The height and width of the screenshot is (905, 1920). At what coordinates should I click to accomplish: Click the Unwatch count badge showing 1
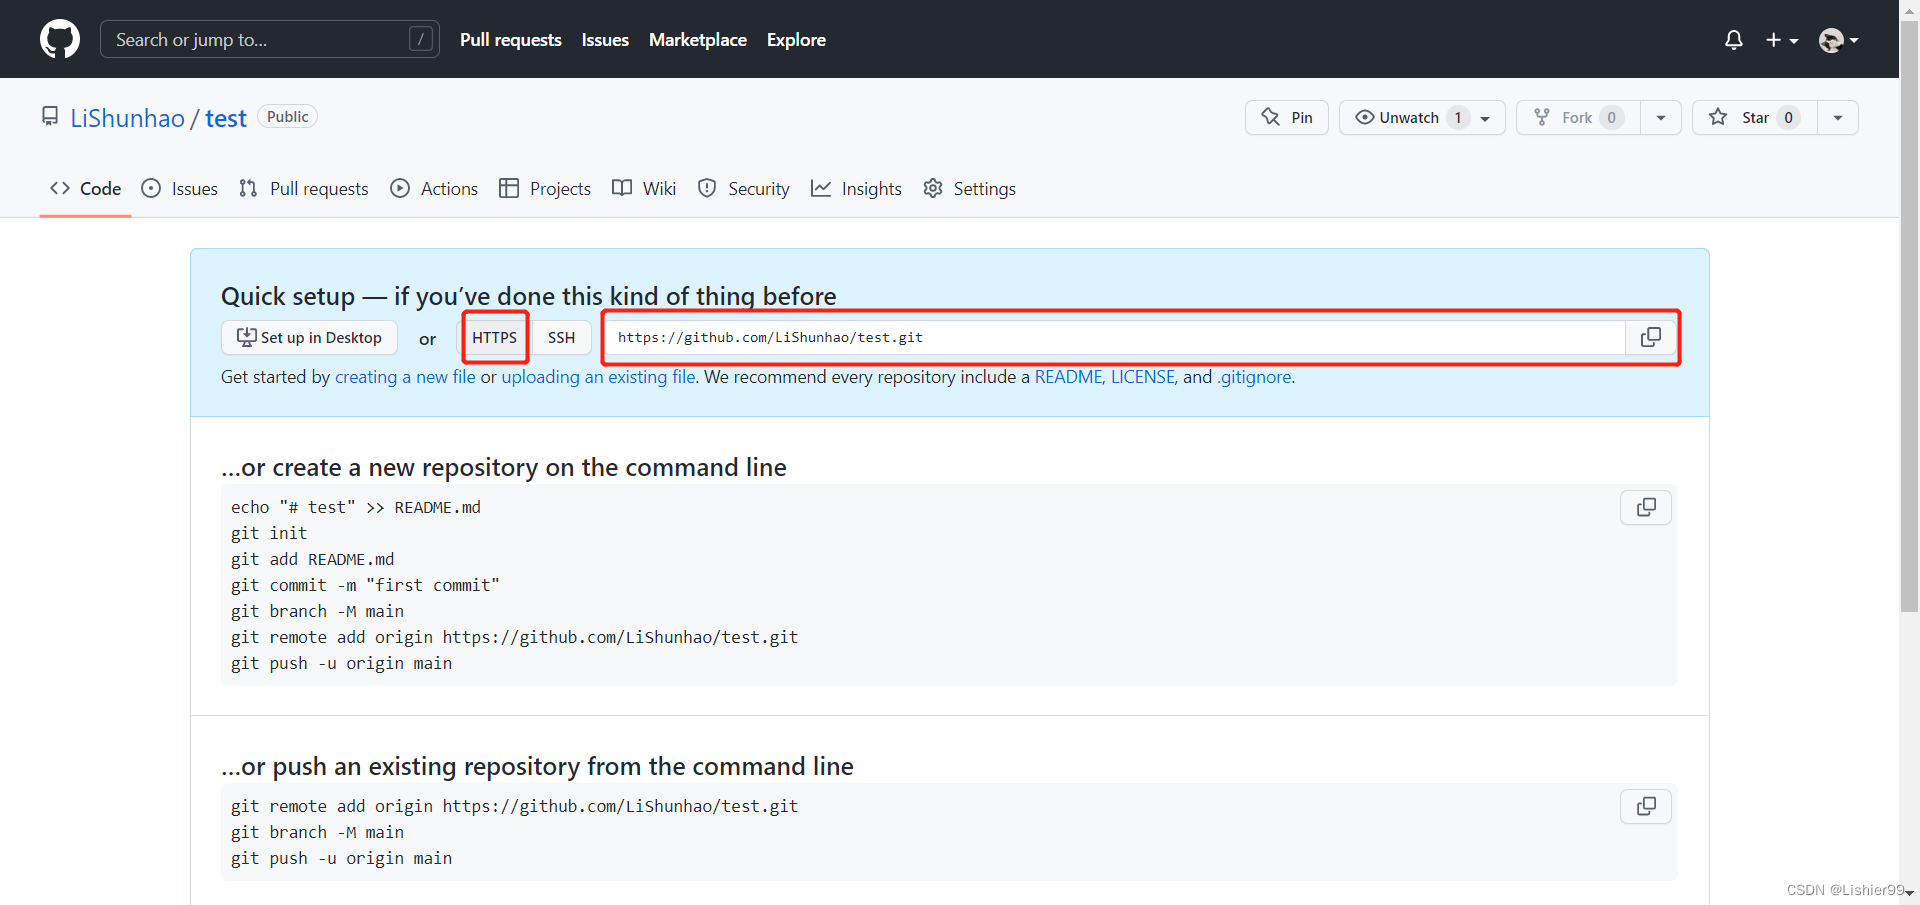1458,117
